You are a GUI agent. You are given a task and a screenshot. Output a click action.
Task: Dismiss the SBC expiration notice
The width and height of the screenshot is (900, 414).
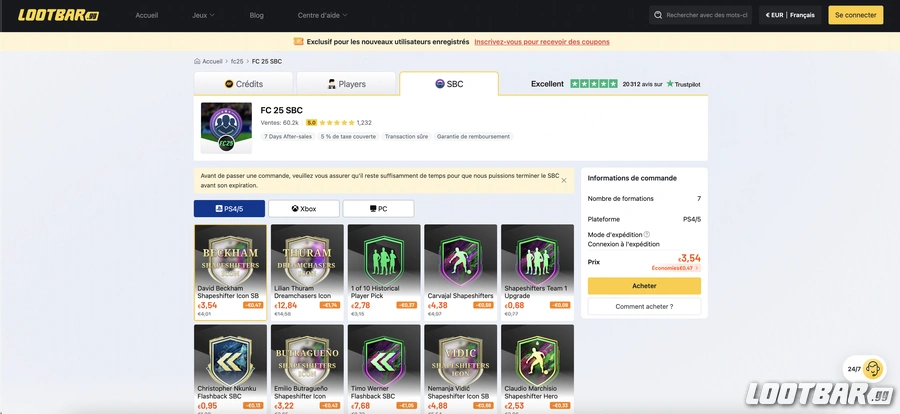pos(564,180)
